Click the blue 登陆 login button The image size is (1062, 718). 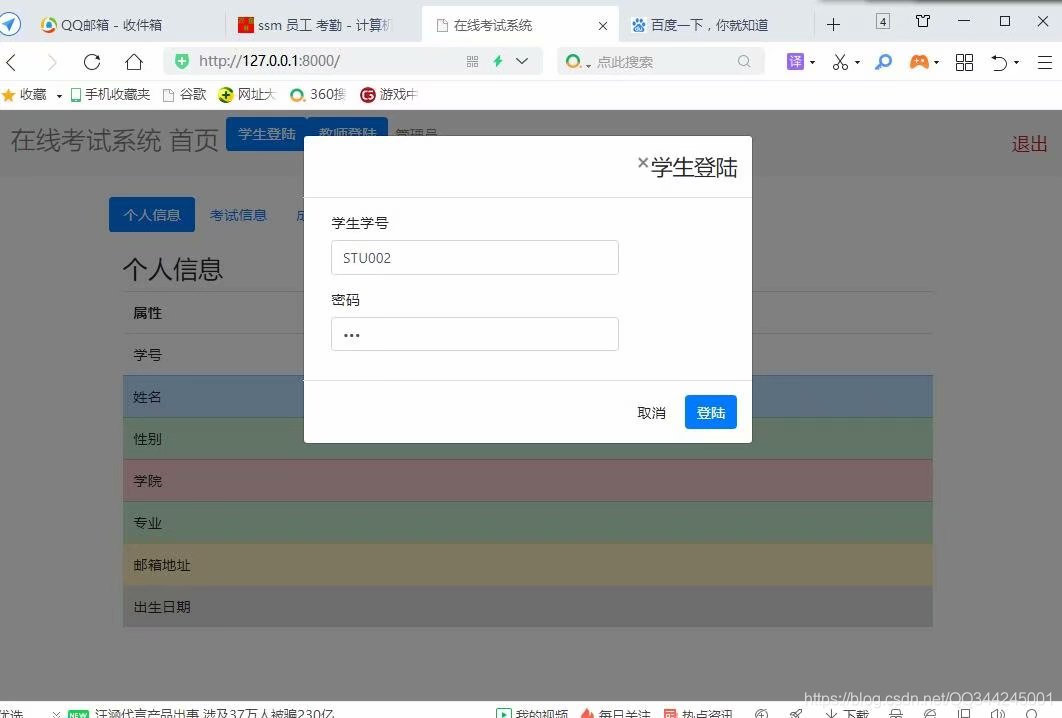[710, 412]
